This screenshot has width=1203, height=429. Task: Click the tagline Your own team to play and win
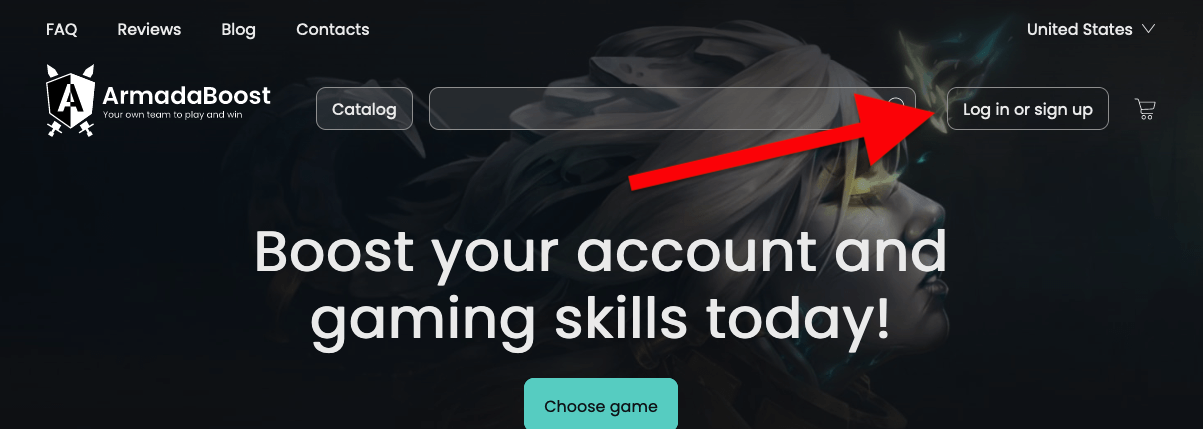point(172,115)
